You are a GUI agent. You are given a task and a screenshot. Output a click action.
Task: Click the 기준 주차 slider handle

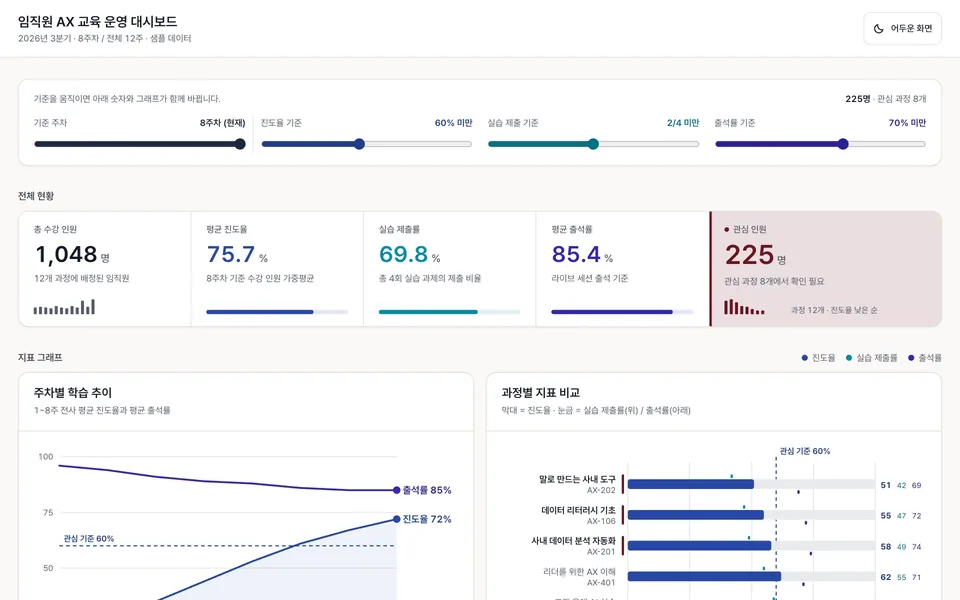click(240, 144)
